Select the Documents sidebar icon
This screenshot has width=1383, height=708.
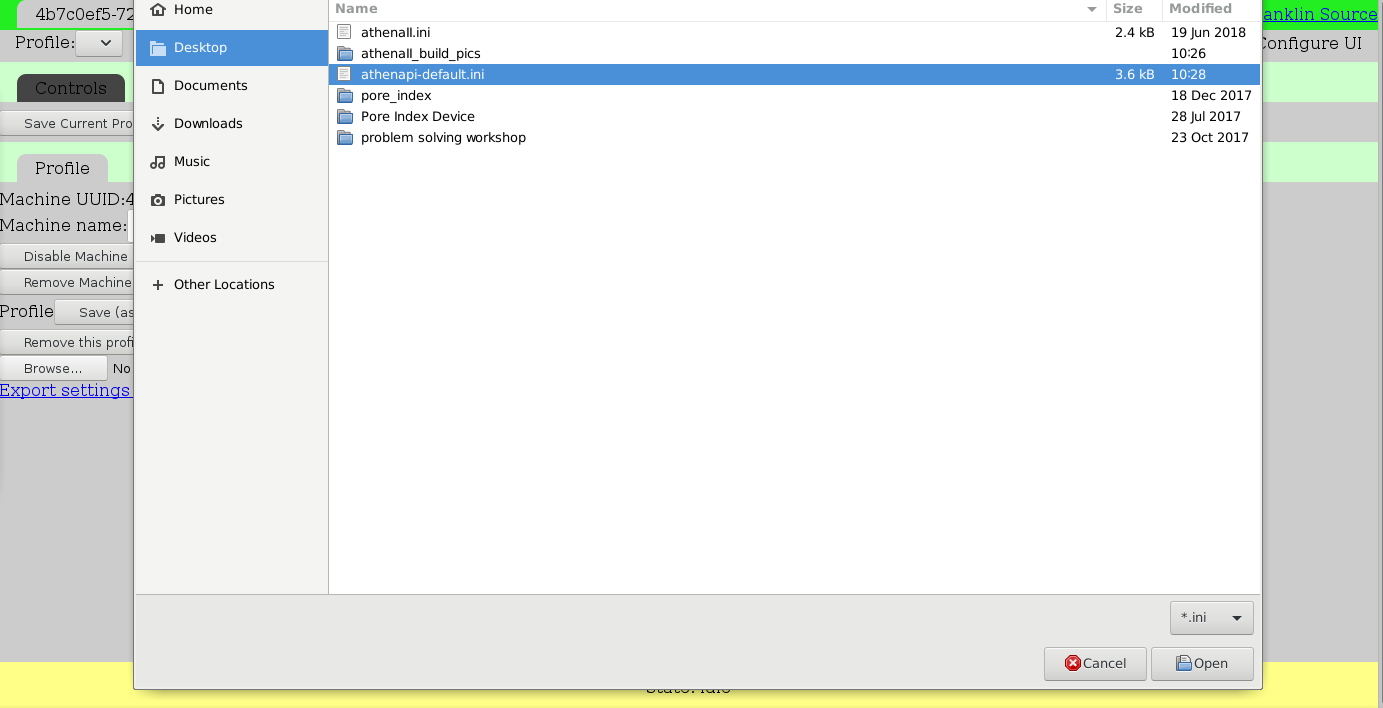158,86
